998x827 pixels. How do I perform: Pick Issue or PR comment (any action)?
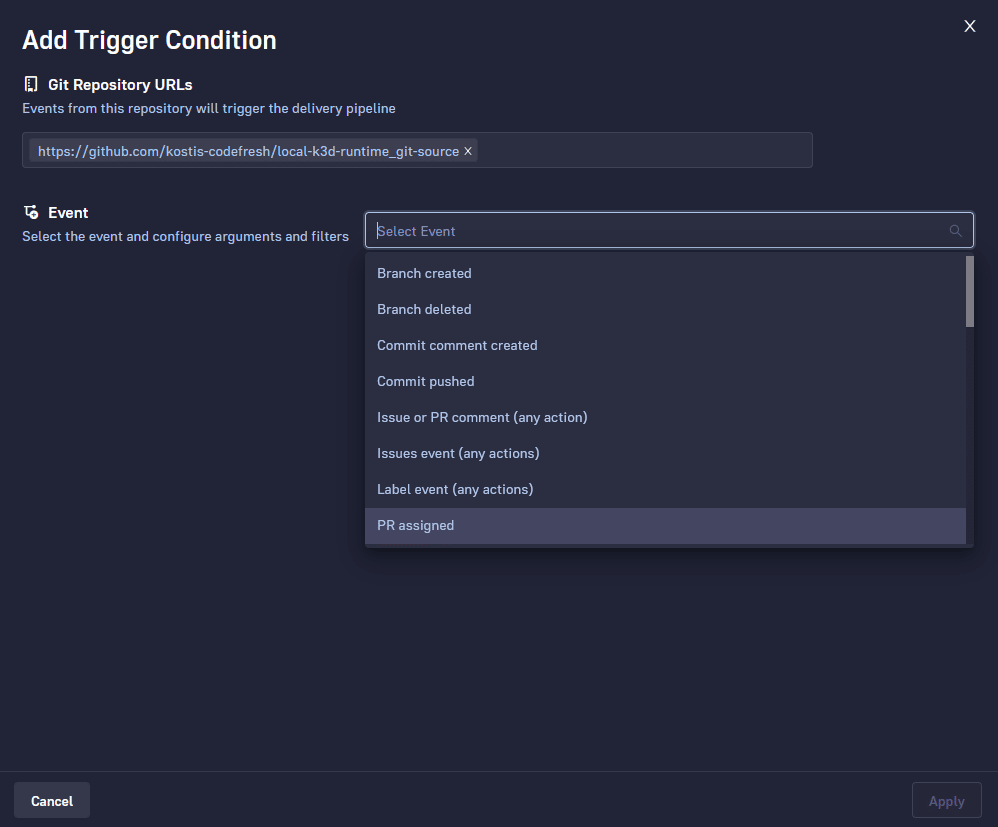pos(482,417)
